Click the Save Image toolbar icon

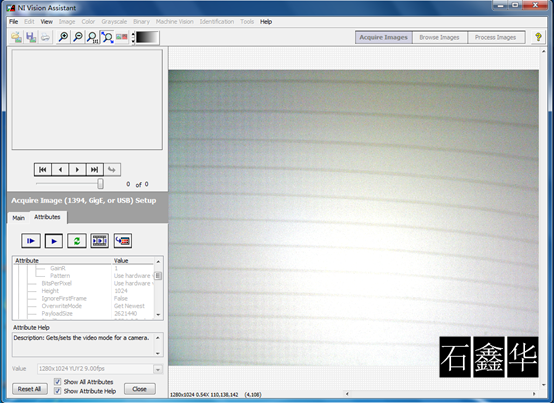click(31, 37)
